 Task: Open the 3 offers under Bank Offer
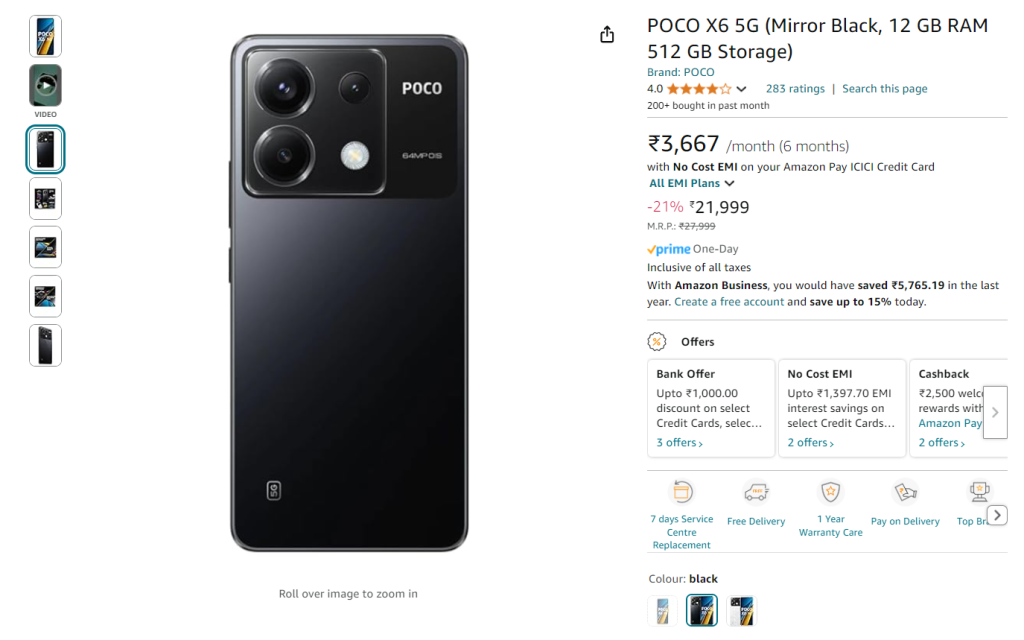(x=677, y=442)
